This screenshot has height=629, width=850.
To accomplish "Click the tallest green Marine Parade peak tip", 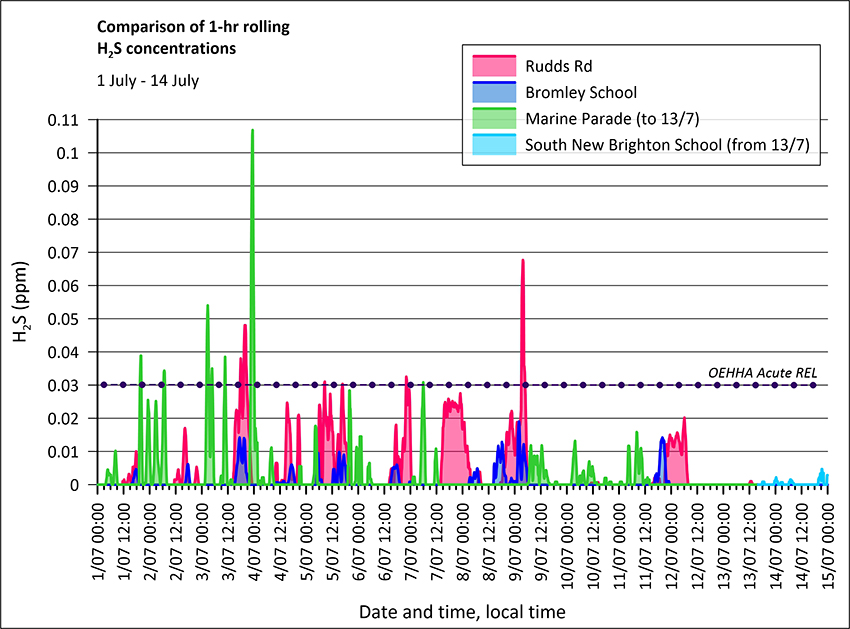I will click(x=252, y=130).
